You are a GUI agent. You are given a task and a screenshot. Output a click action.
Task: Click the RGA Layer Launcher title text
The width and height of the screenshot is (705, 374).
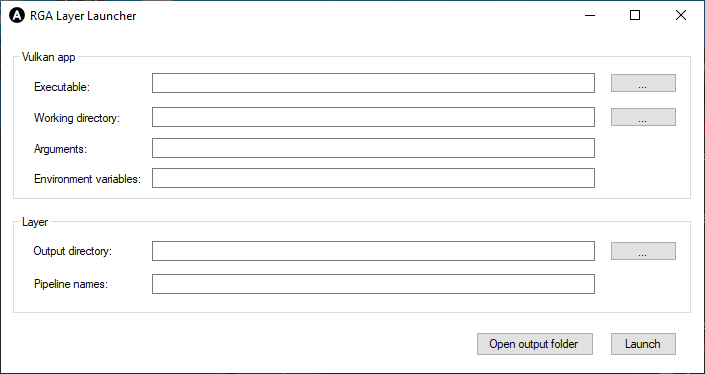point(83,16)
